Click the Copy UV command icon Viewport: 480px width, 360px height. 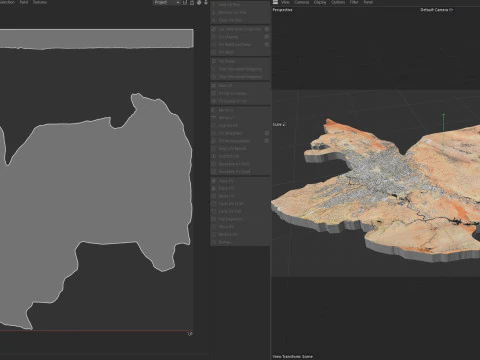(x=214, y=180)
